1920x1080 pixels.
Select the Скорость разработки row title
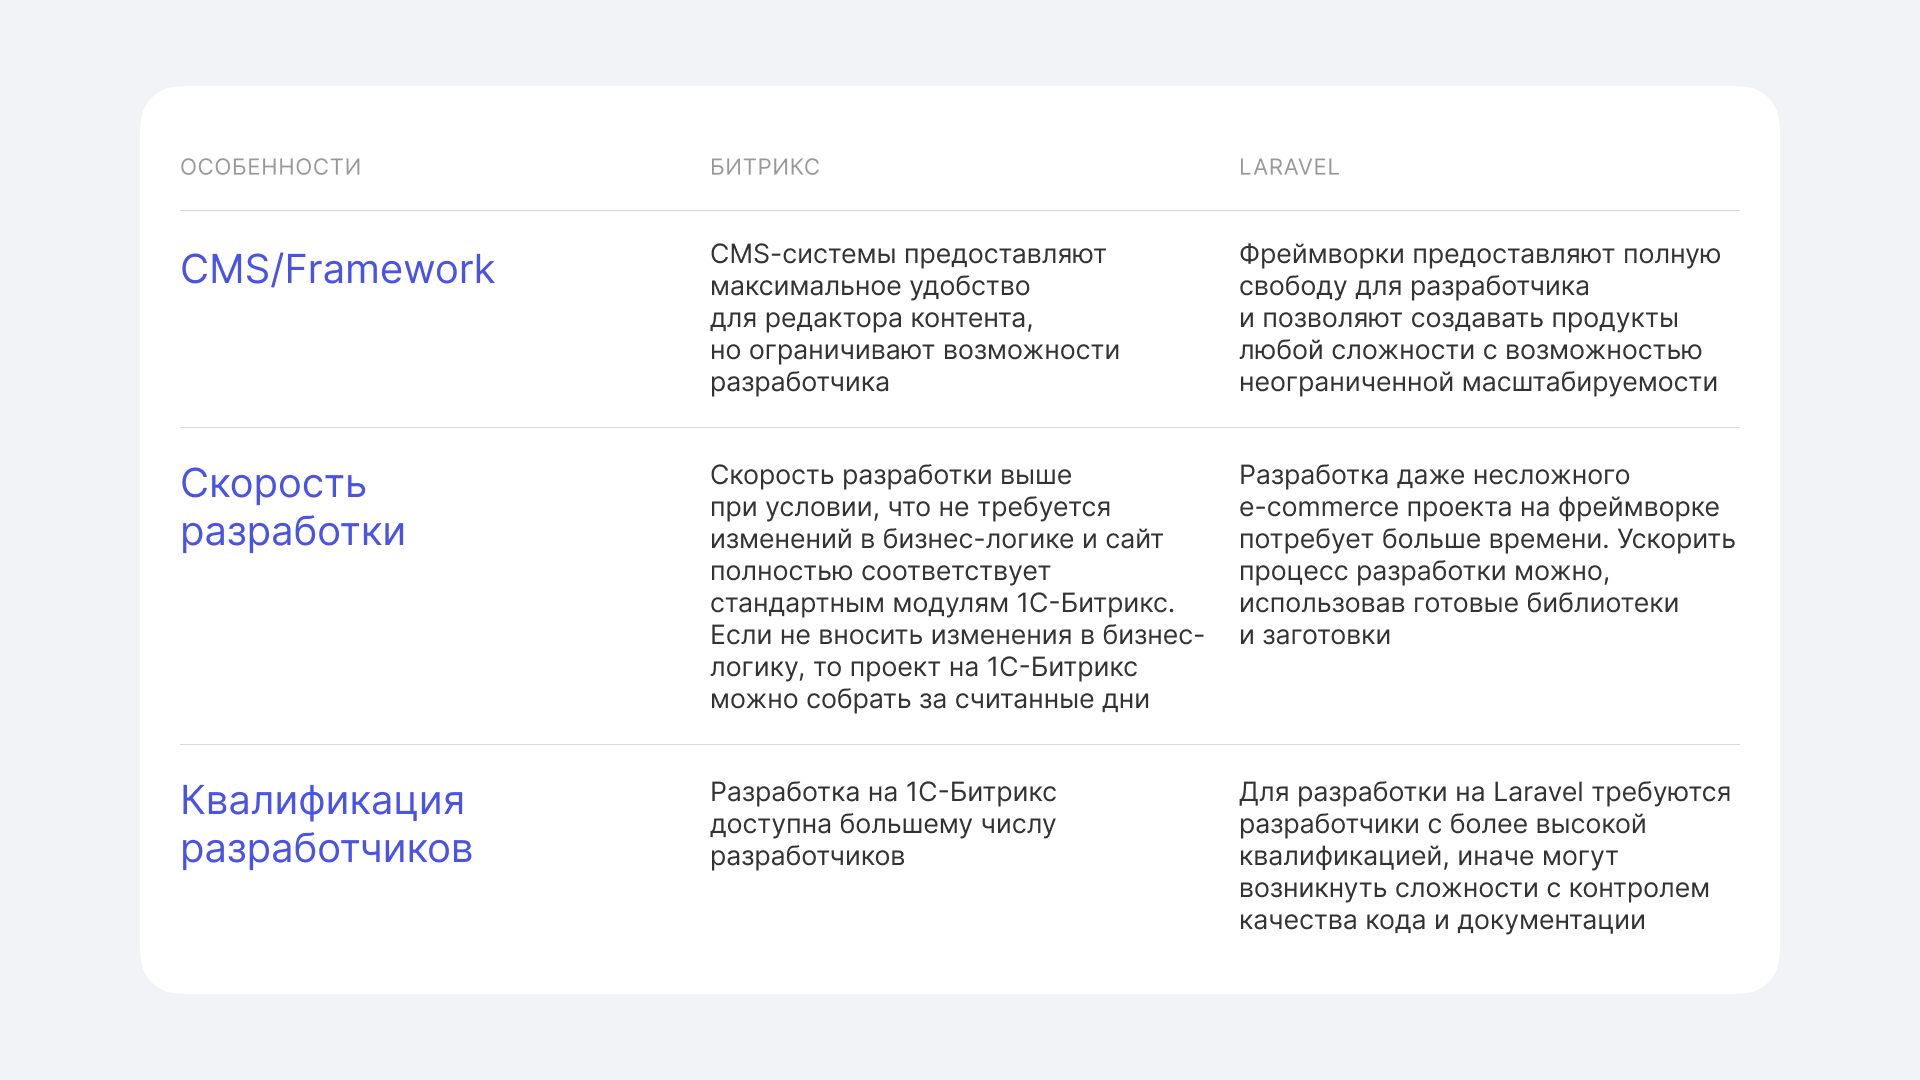(x=292, y=507)
